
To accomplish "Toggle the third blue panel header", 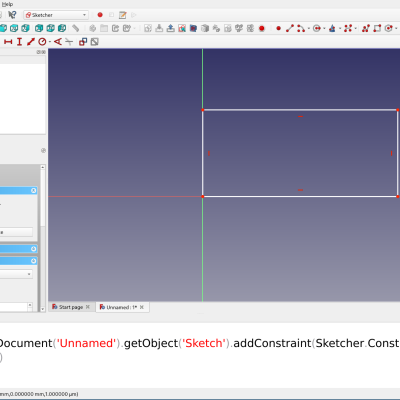I will [33, 261].
